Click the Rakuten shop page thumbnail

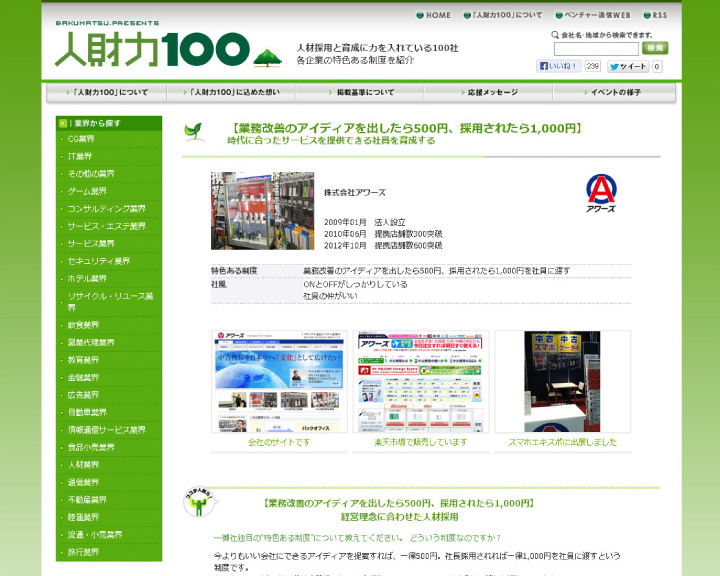point(421,381)
